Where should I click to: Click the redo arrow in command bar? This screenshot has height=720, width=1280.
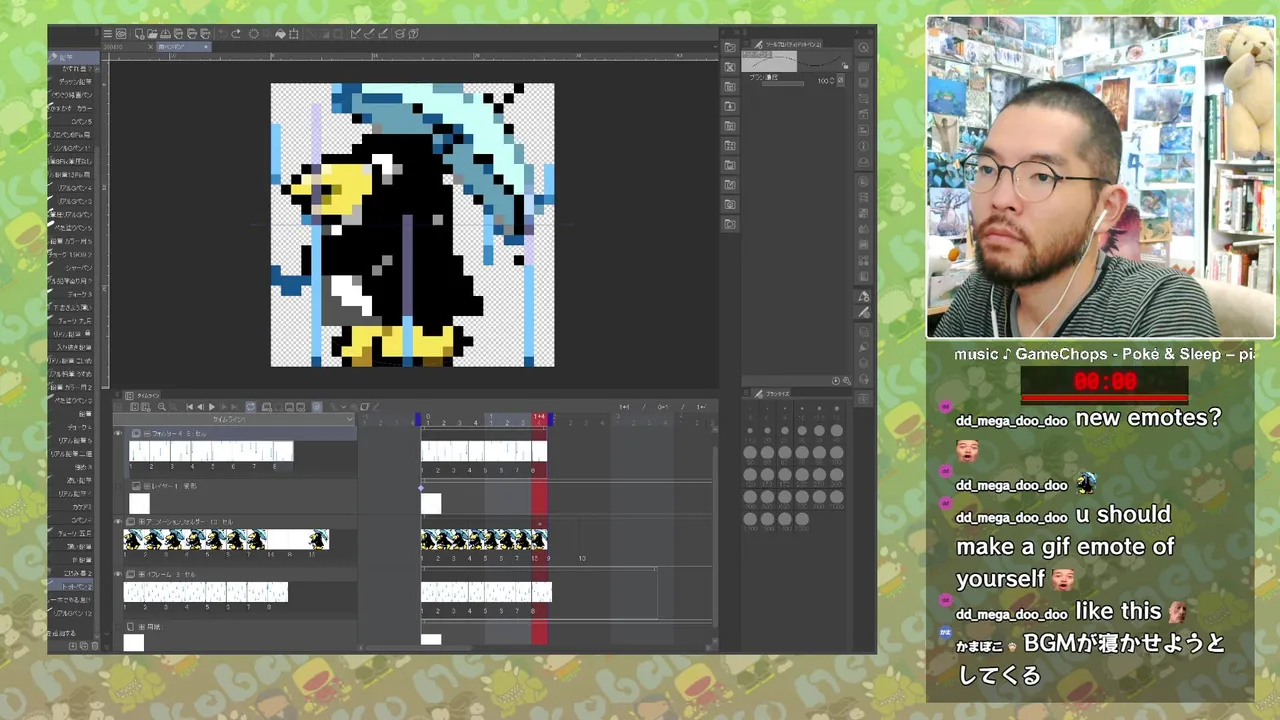click(236, 34)
